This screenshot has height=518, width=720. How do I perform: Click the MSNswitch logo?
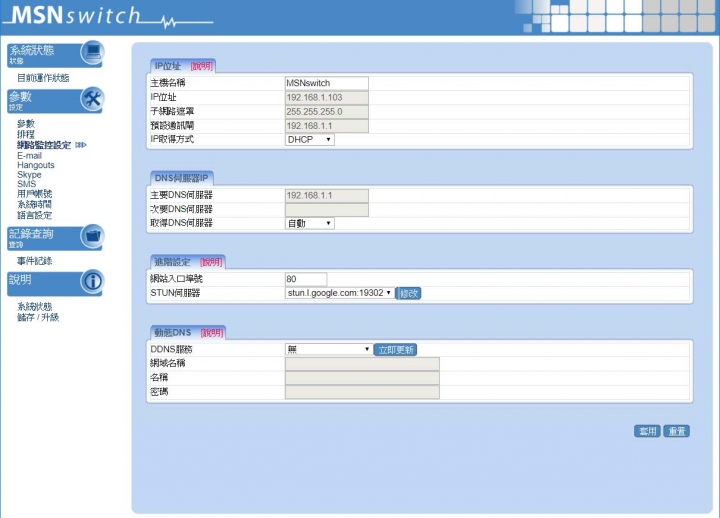coord(108,17)
